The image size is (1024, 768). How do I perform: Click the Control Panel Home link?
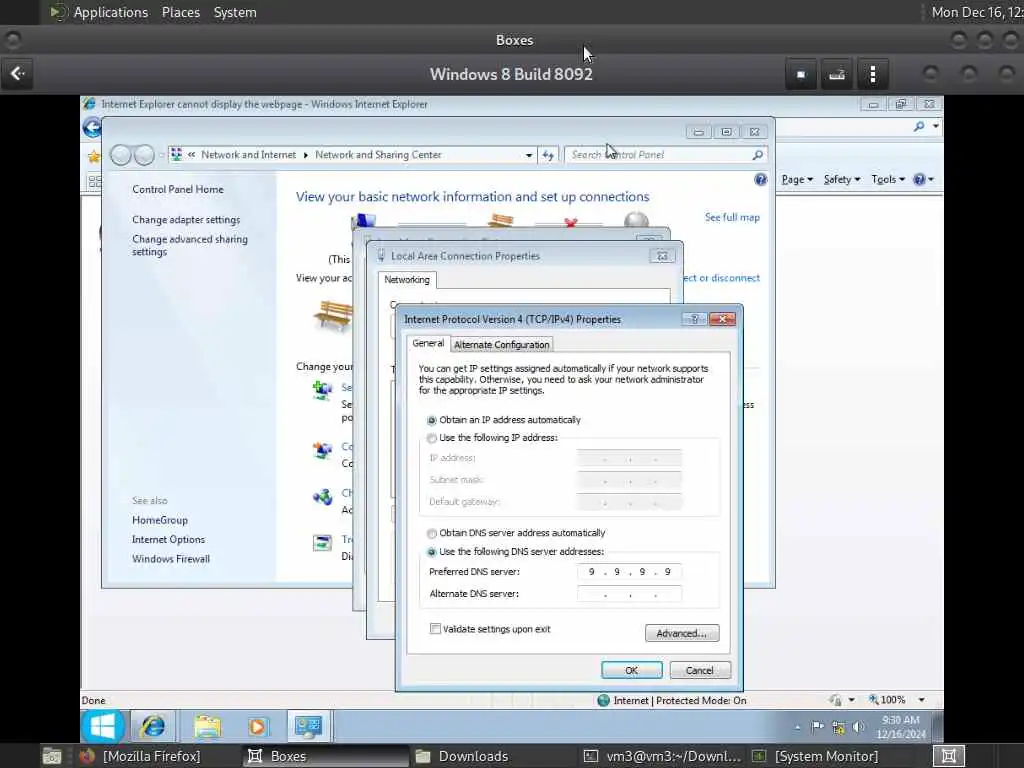coord(178,189)
